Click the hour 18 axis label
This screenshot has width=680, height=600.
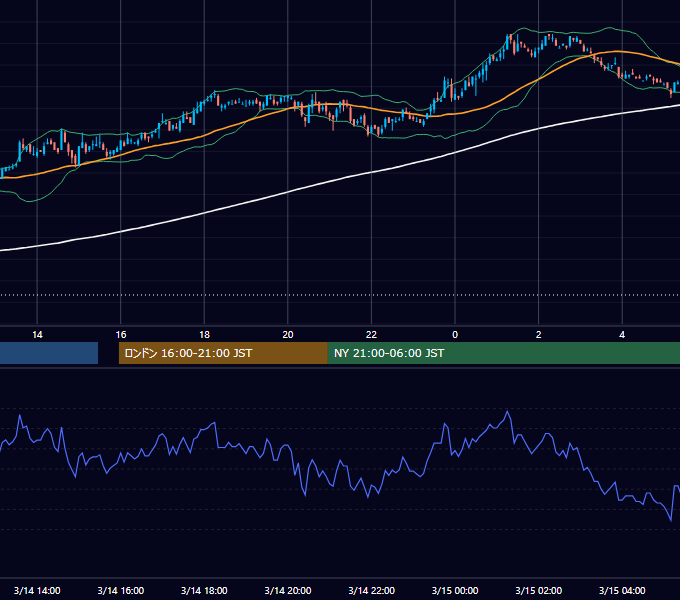point(204,335)
